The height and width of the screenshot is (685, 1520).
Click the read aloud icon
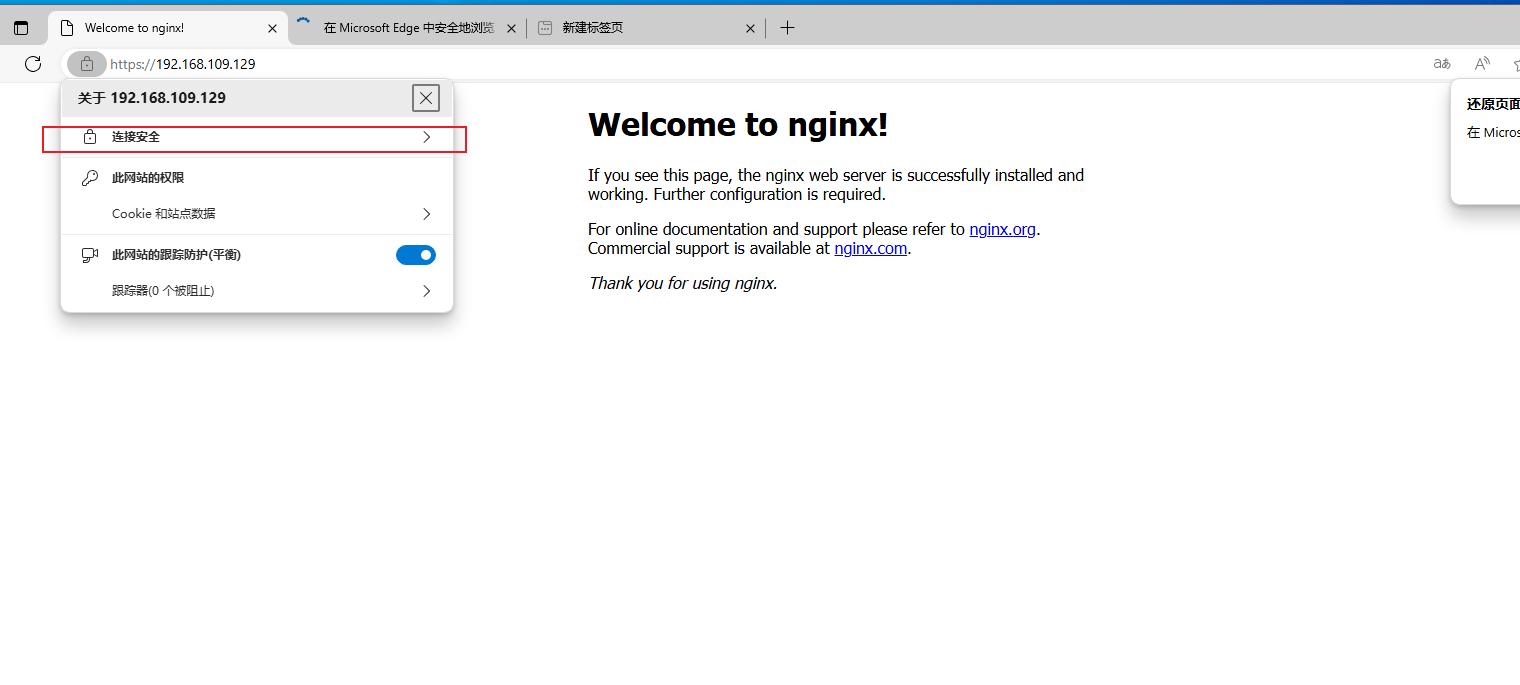pos(1482,64)
